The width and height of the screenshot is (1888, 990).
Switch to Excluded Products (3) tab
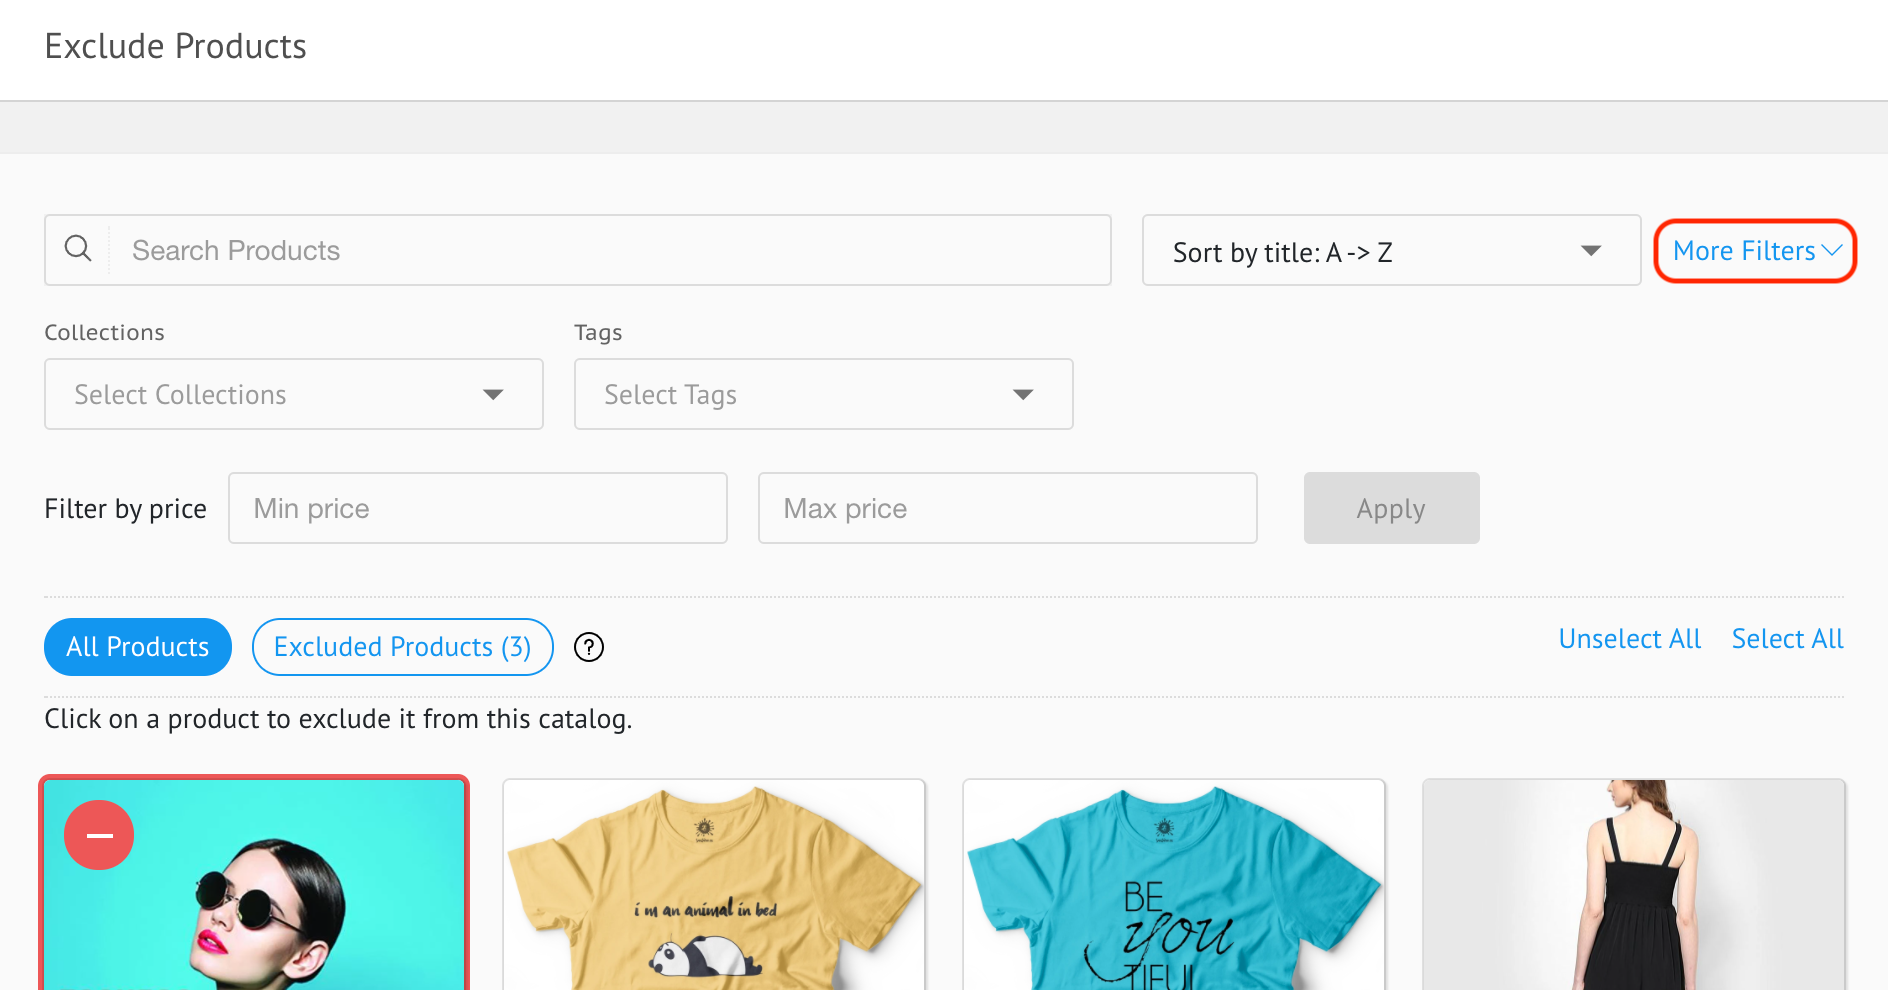pos(402,647)
